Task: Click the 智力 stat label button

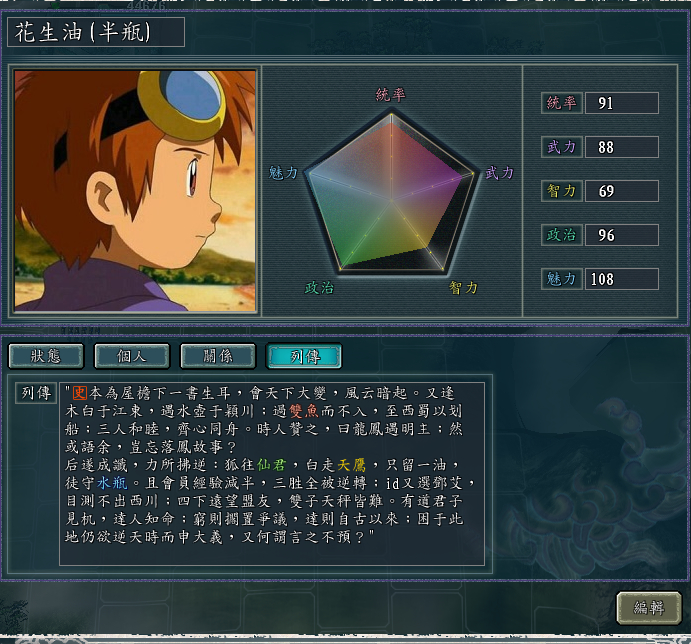Action: [561, 191]
